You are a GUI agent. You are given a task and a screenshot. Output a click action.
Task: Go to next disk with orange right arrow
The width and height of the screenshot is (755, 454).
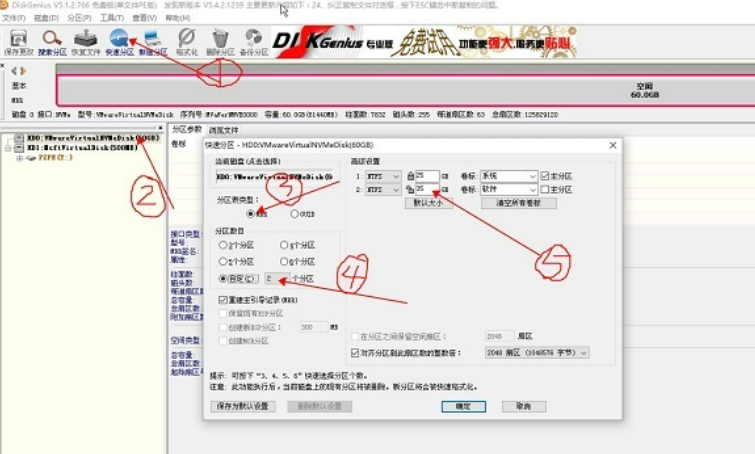(23, 71)
